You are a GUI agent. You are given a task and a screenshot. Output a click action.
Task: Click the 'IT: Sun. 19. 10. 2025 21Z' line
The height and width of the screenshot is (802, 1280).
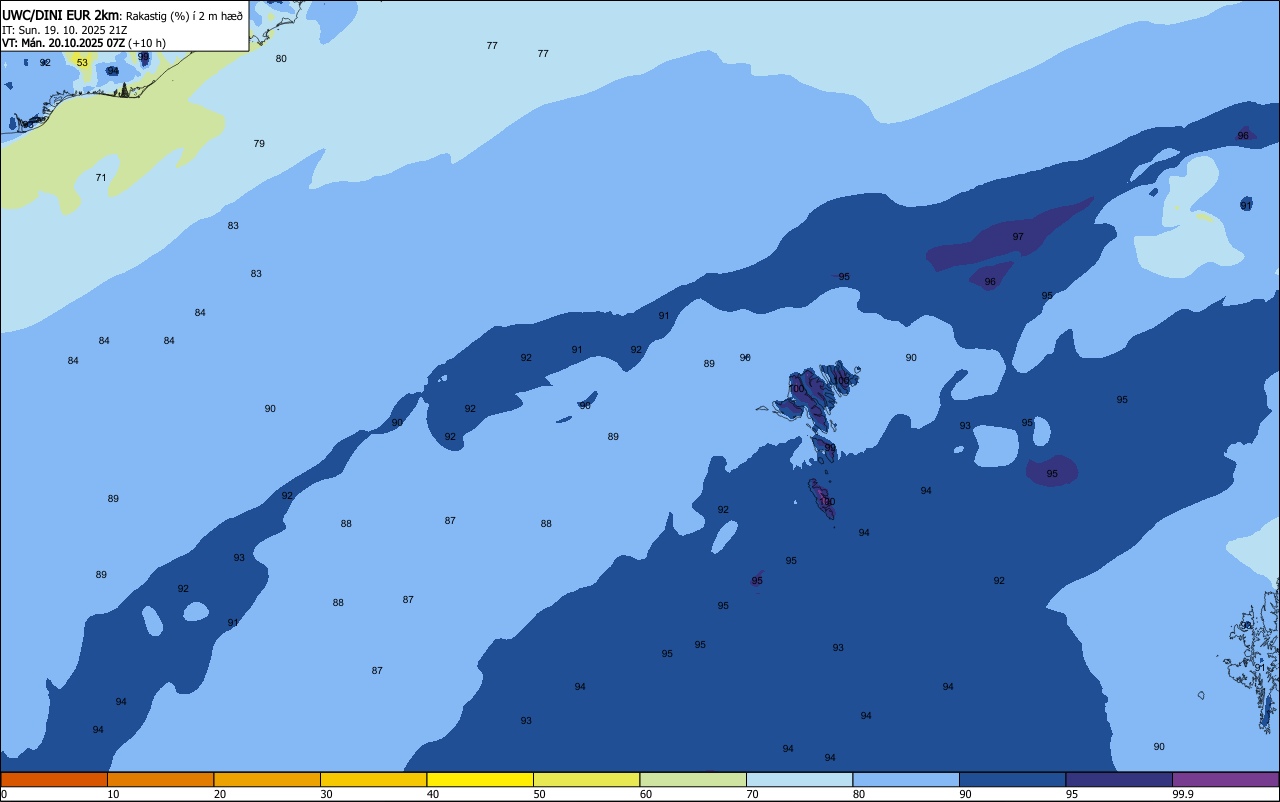point(64,30)
